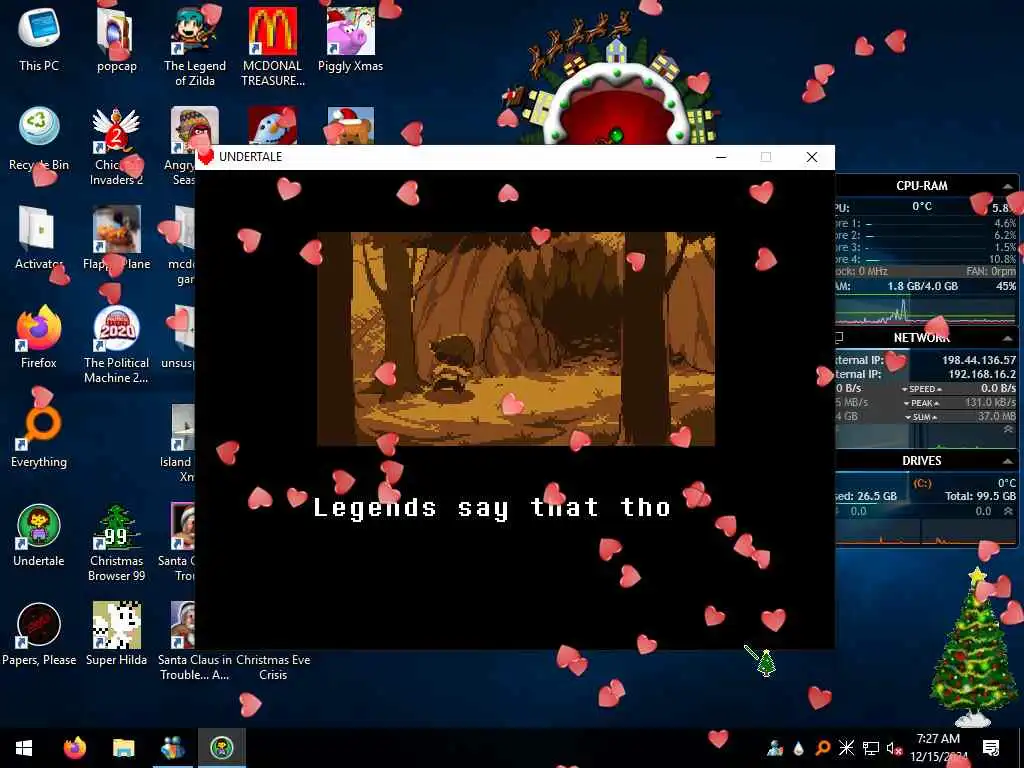
Task: Open the Windows Start menu
Action: click(24, 748)
